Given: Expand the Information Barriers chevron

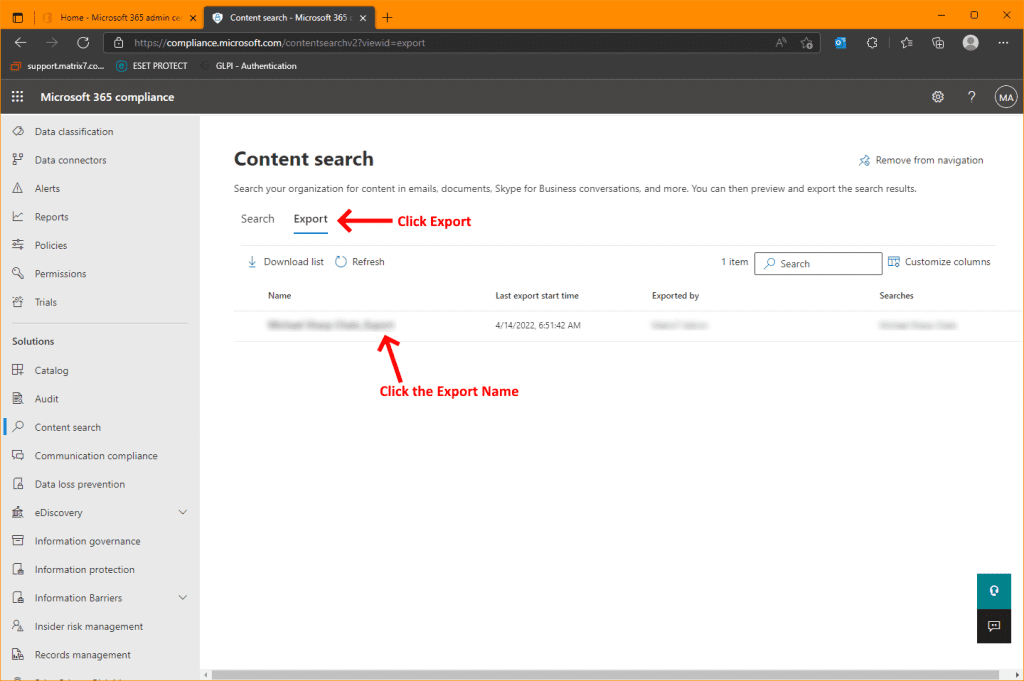Looking at the screenshot, I should tap(183, 597).
